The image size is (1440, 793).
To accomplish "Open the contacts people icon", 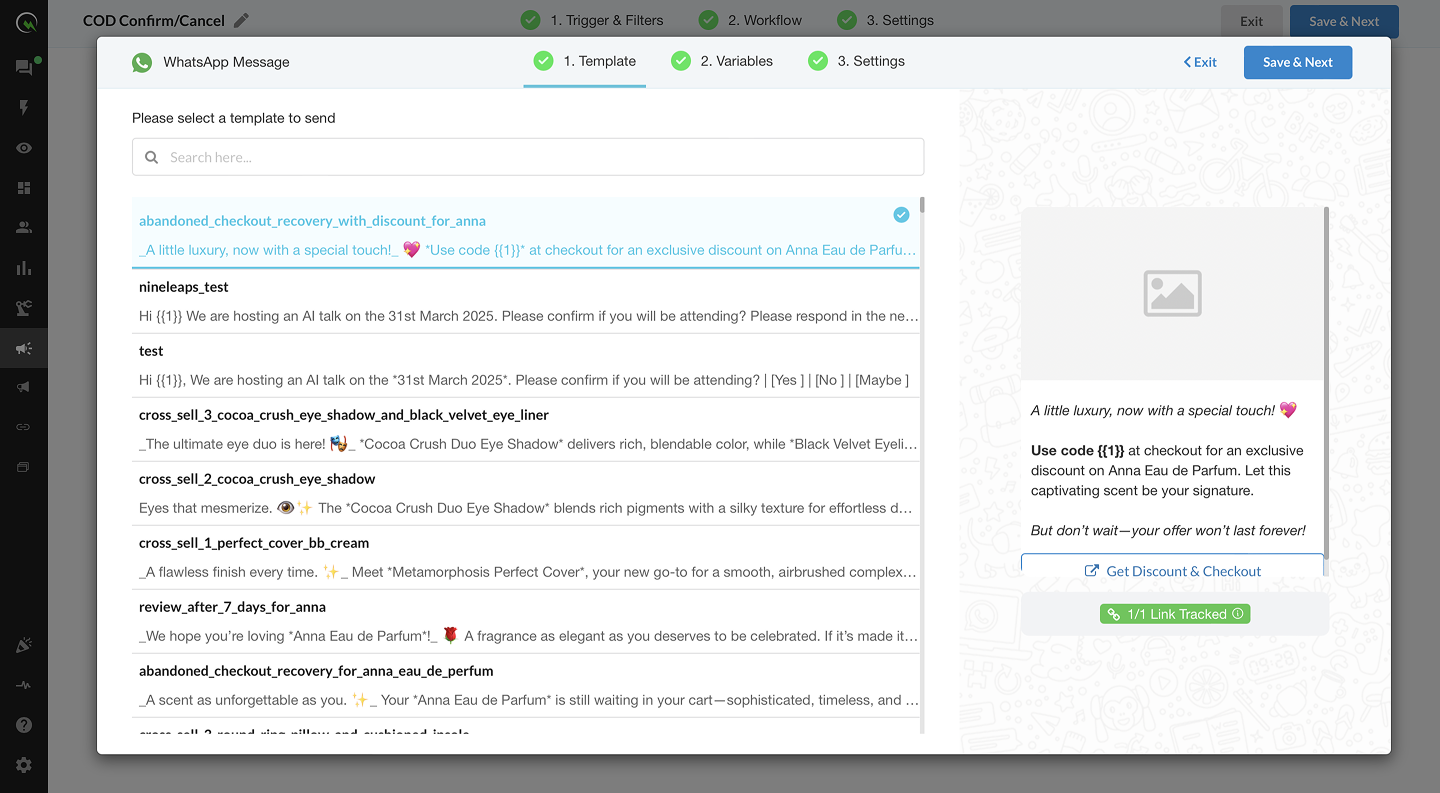I will pos(24,227).
